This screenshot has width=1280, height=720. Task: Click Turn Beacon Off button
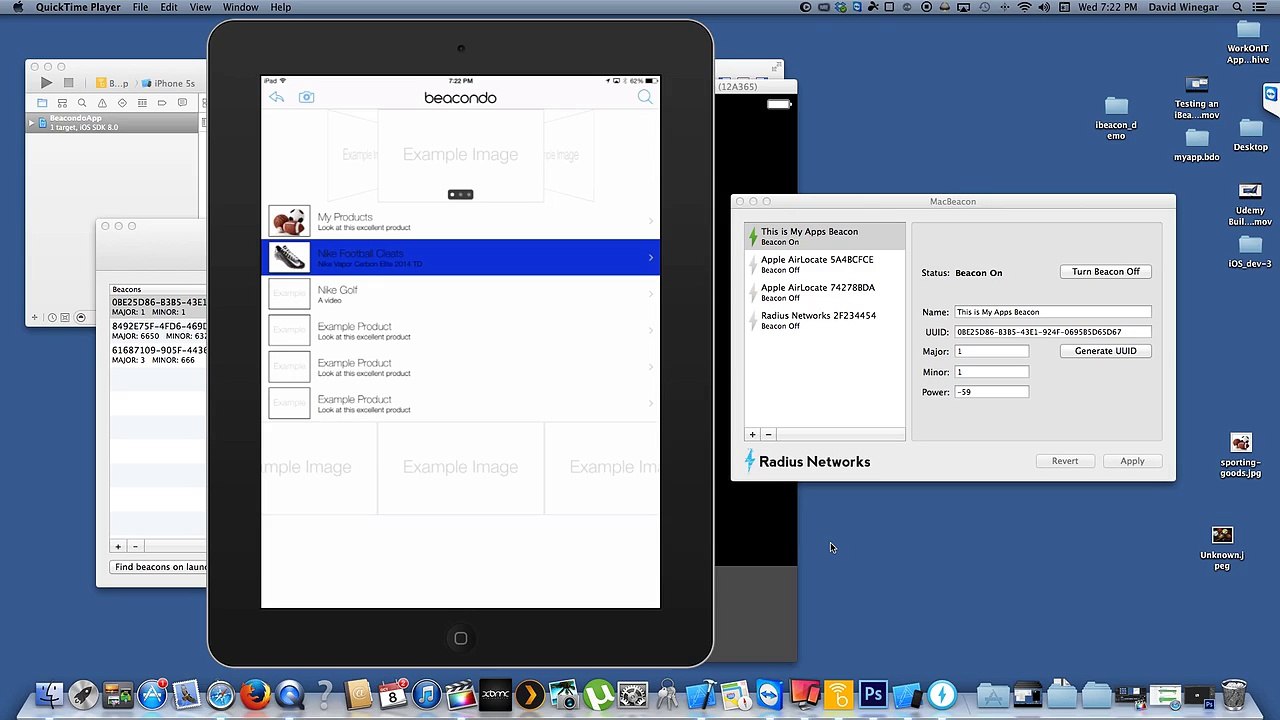tap(1105, 272)
